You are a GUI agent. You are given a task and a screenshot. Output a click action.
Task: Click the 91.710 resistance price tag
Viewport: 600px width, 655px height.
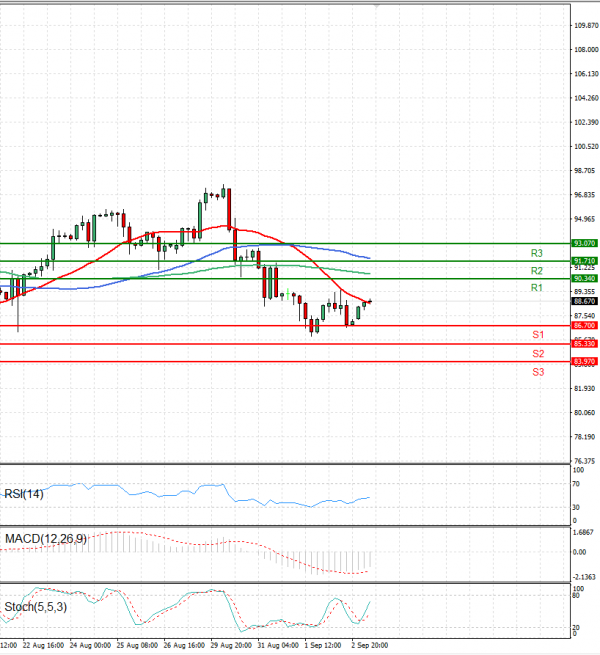coord(585,261)
